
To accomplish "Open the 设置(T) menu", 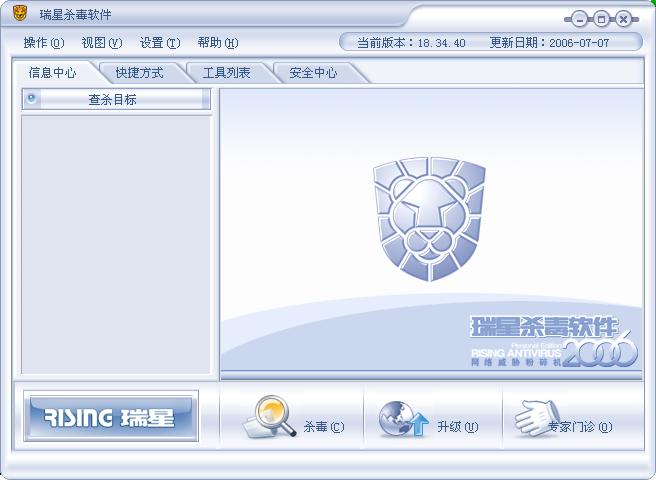I will click(160, 43).
